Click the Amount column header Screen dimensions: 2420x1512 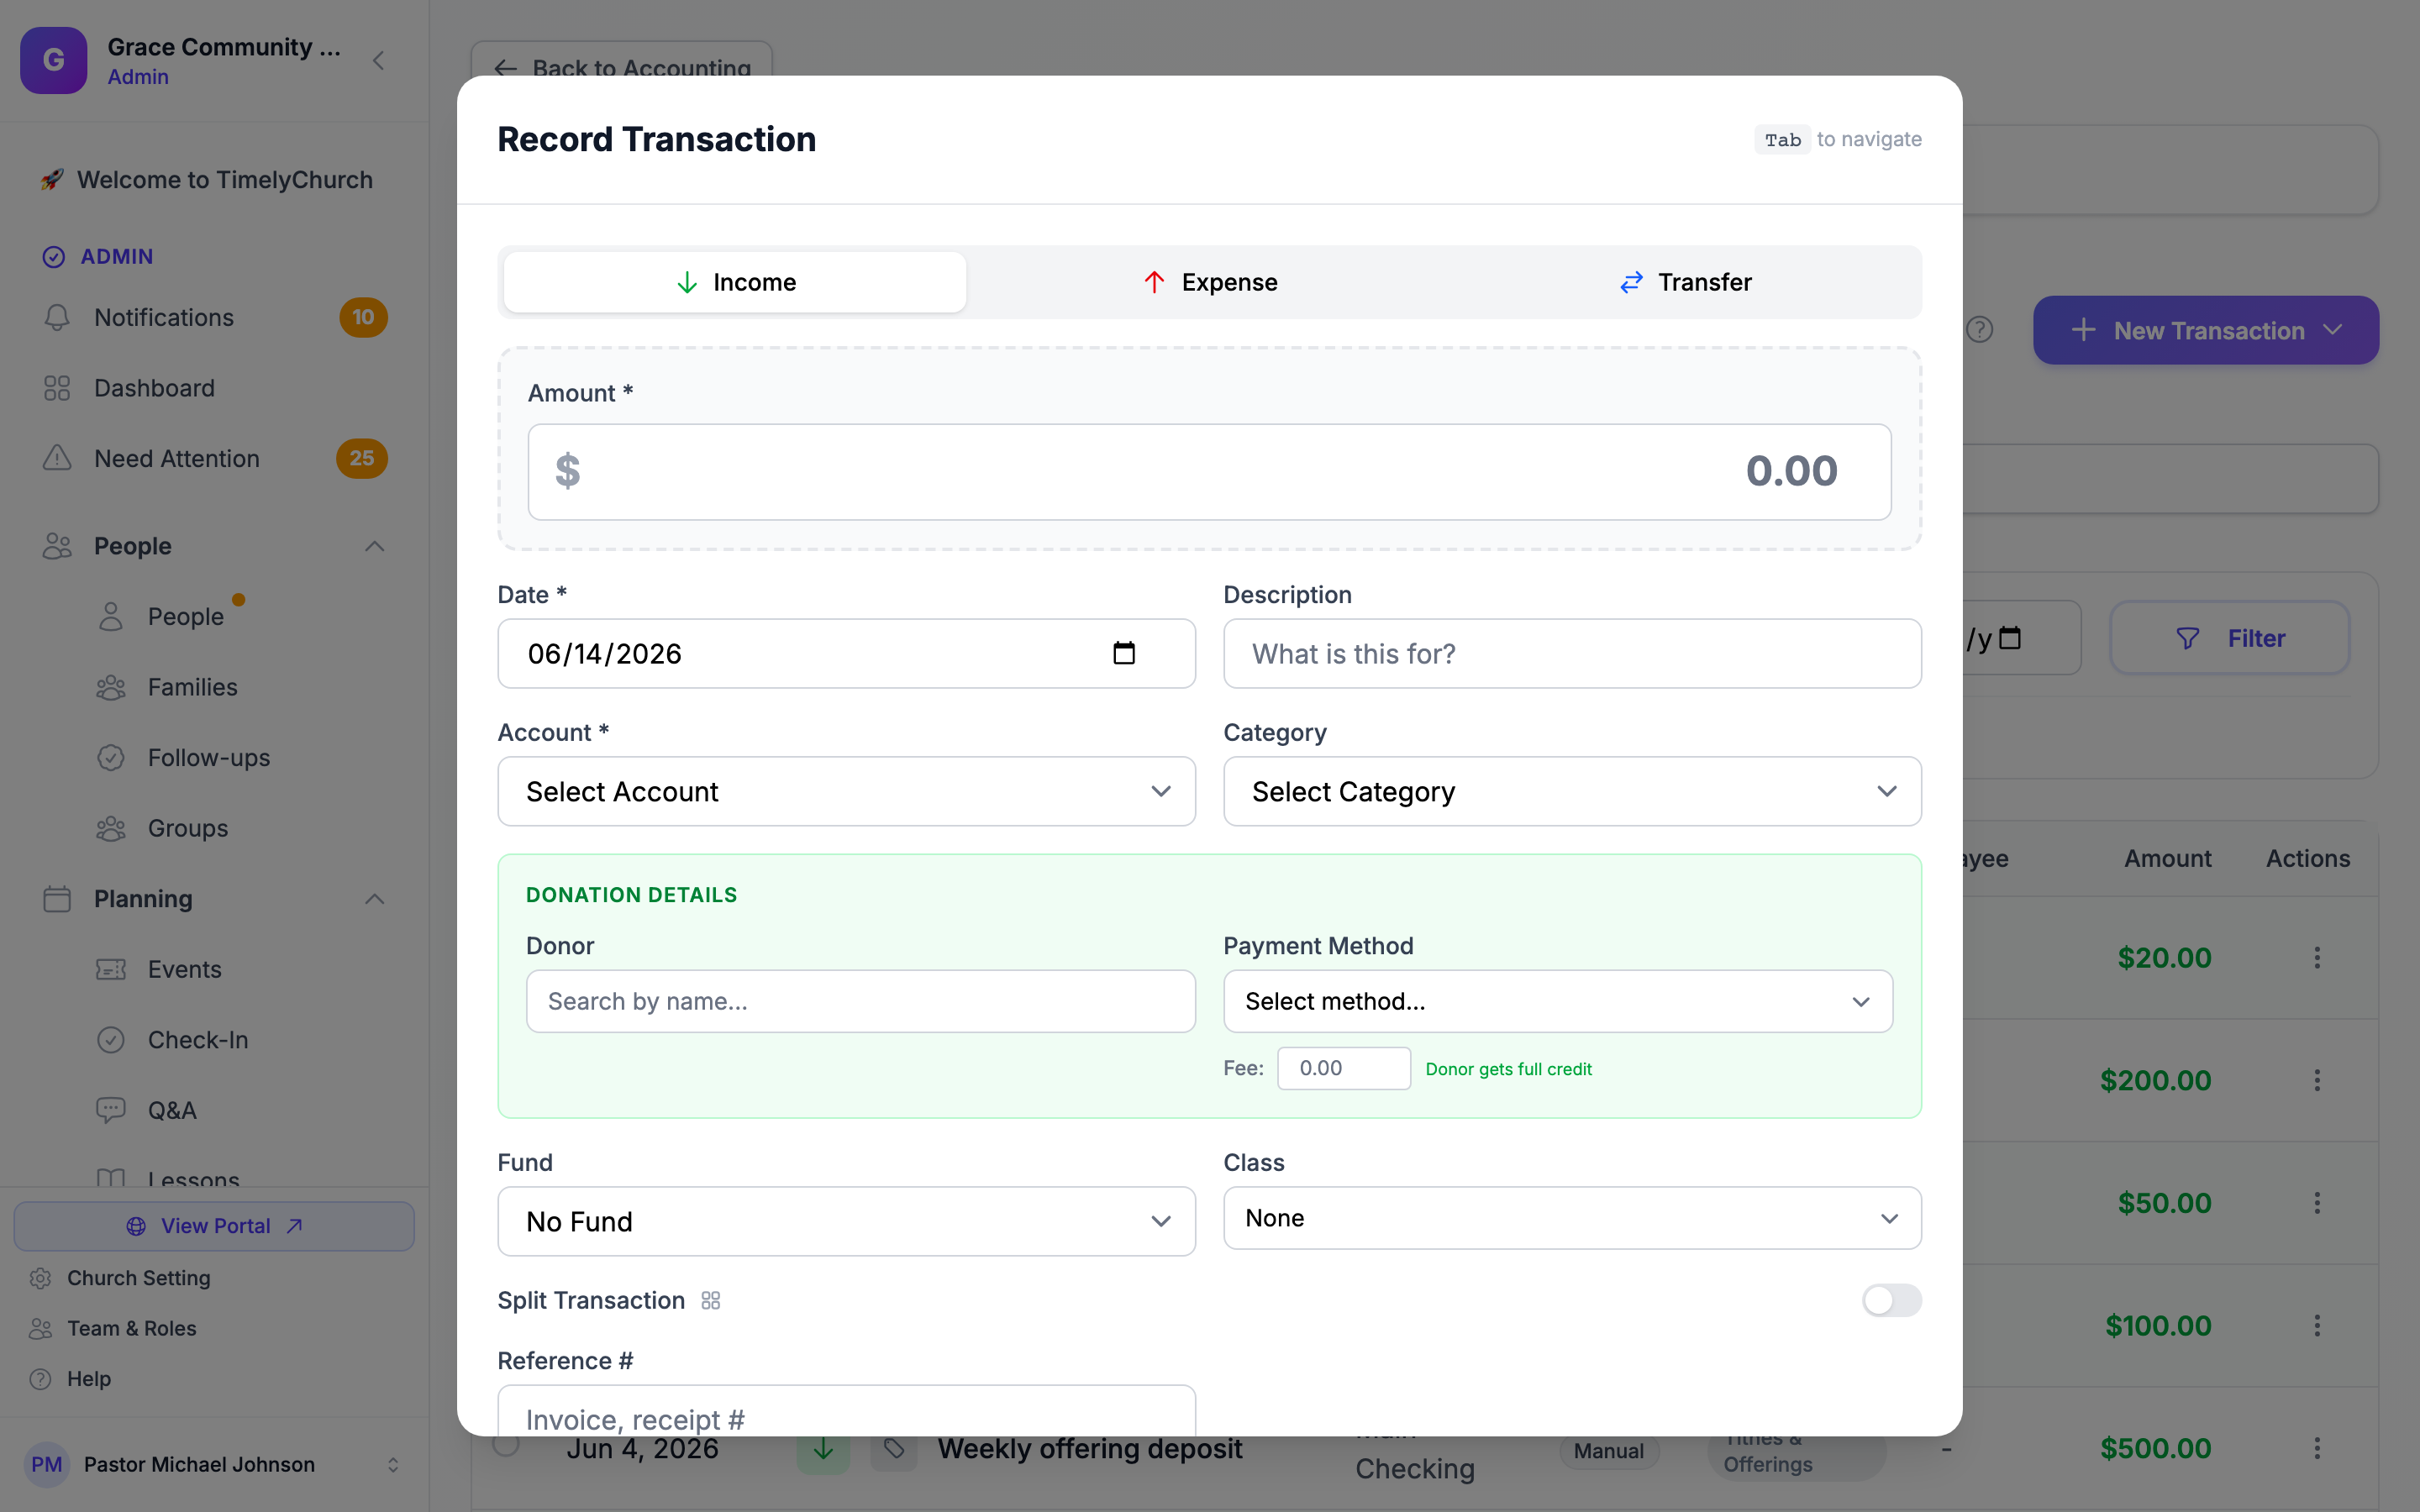(2167, 858)
